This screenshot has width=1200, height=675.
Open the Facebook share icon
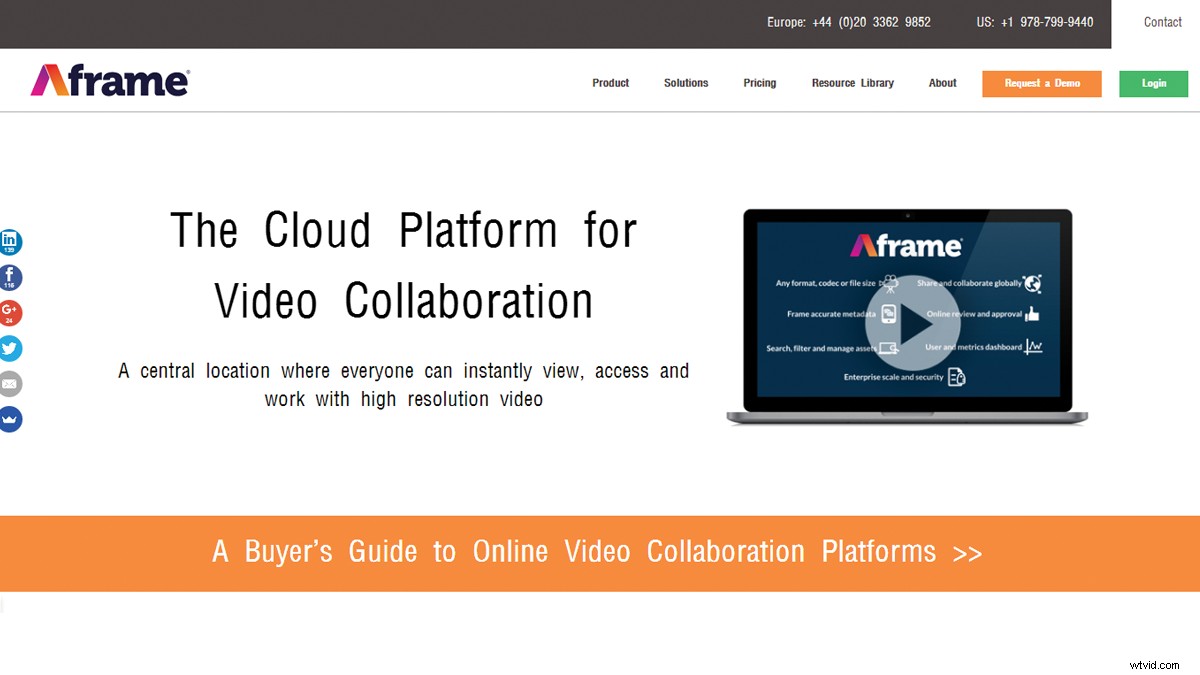tap(11, 277)
